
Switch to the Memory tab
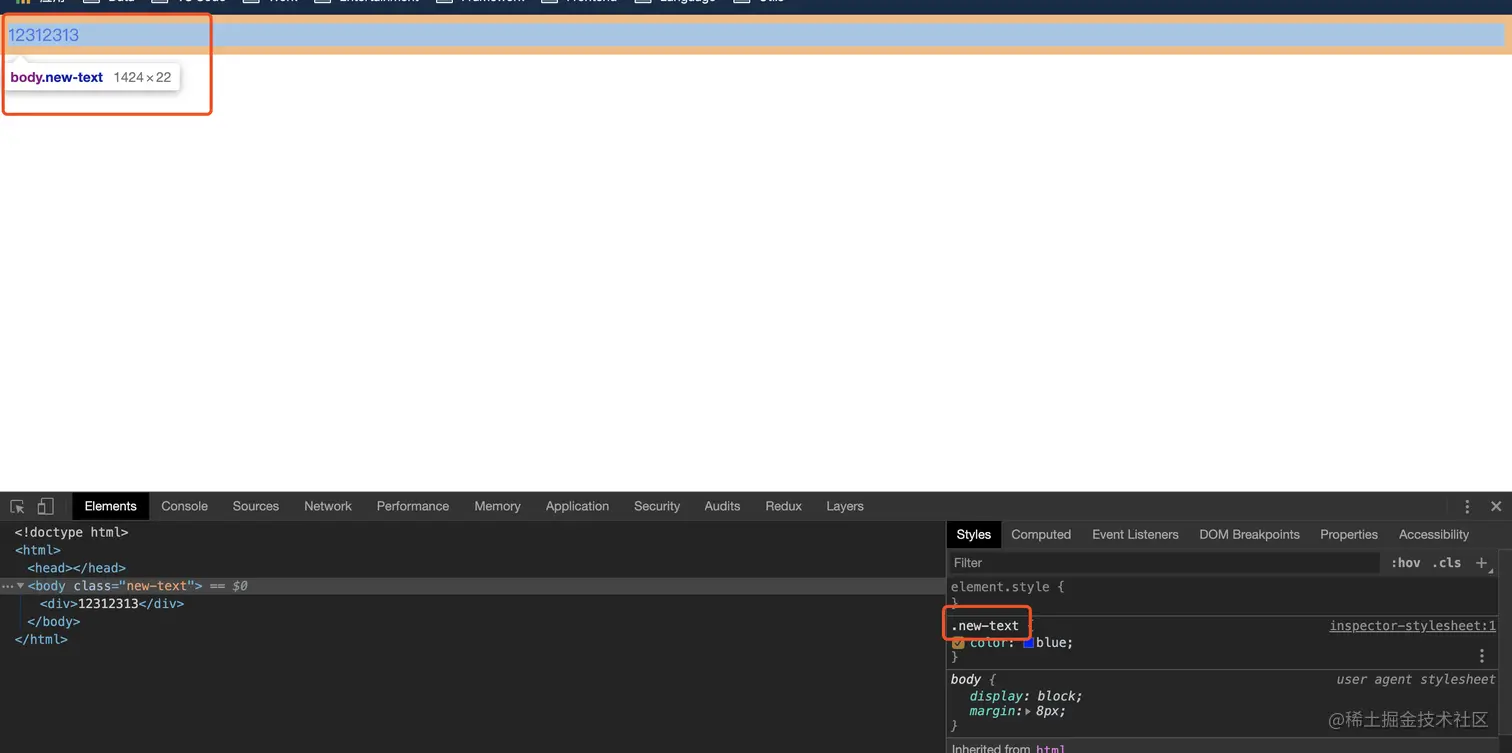498,506
